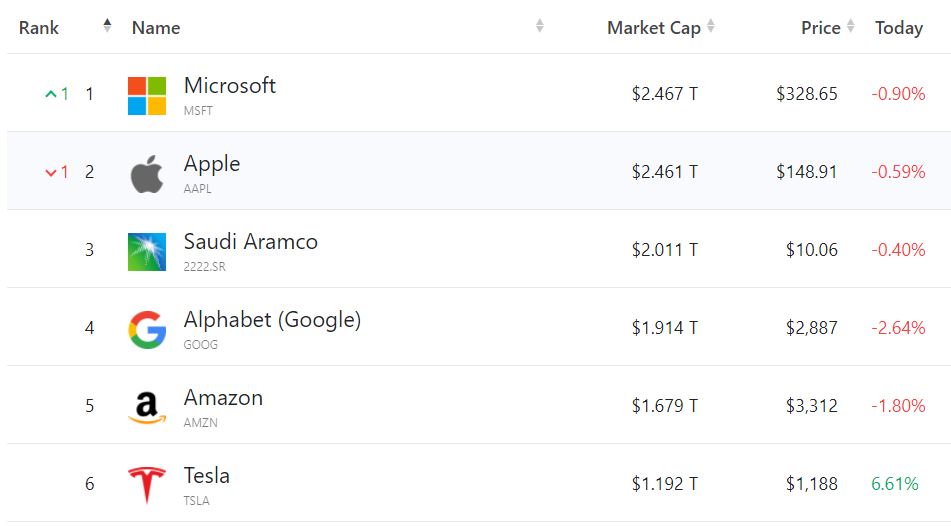Viewport: 951px width, 526px height.
Task: Click the Microsoft logo icon
Action: (147, 95)
